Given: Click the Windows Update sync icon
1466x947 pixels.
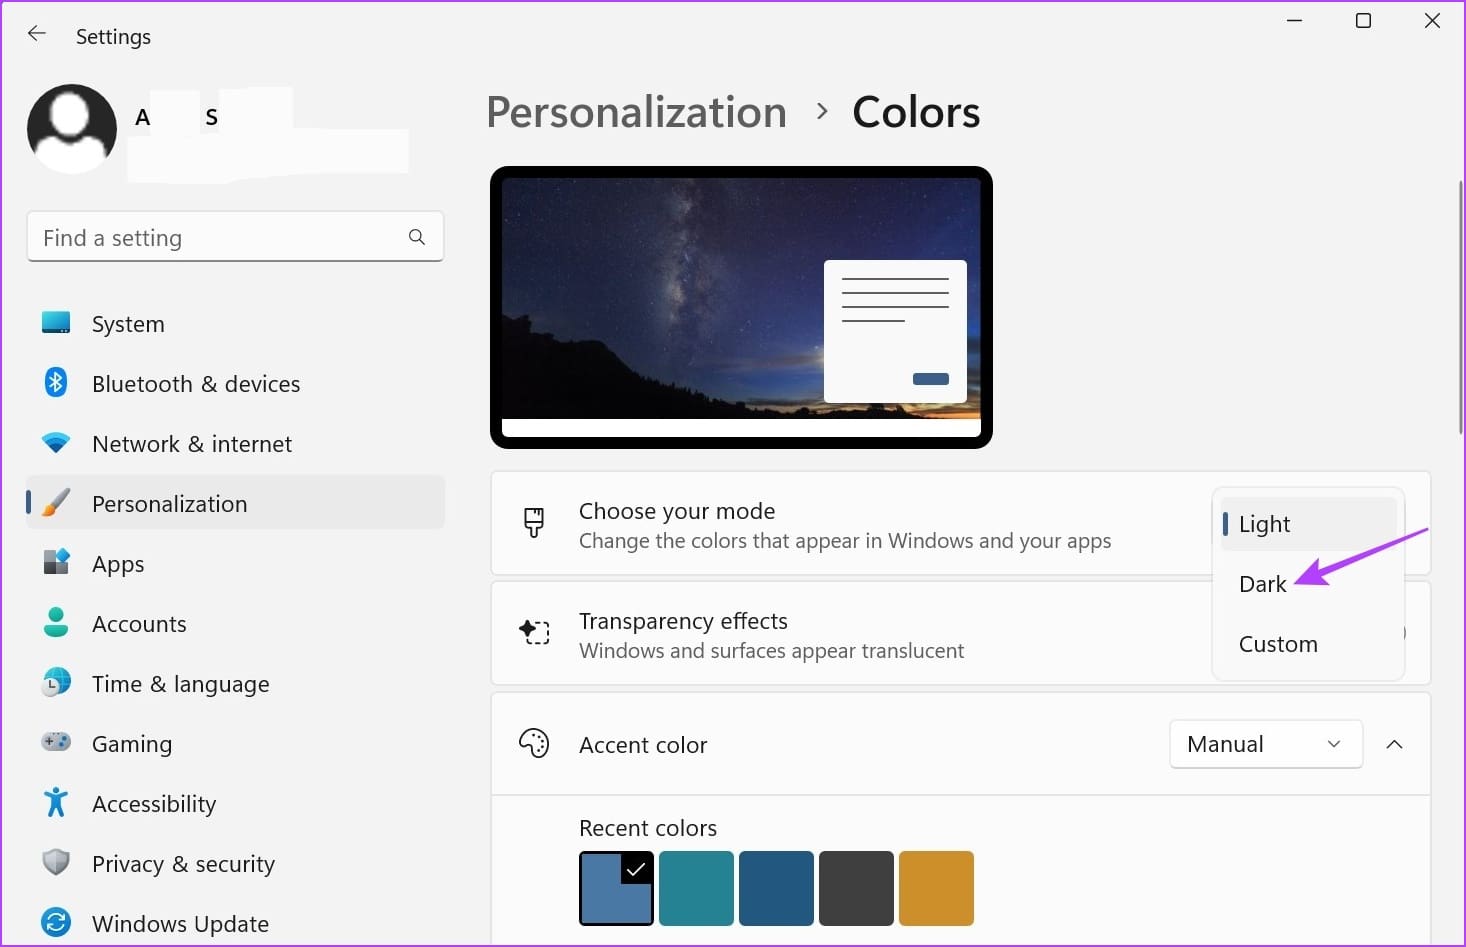Looking at the screenshot, I should tap(56, 922).
